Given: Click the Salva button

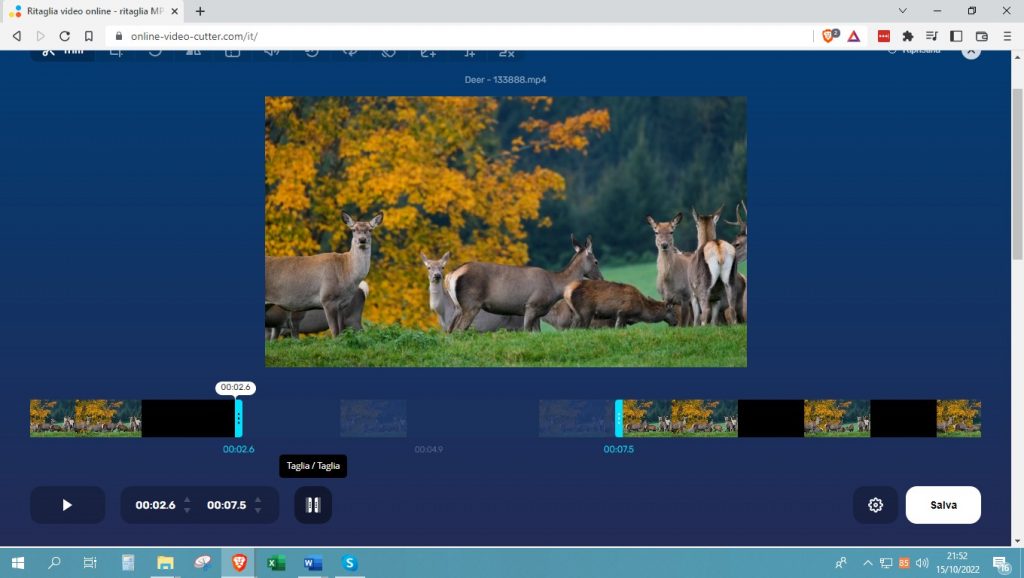Looking at the screenshot, I should (943, 505).
